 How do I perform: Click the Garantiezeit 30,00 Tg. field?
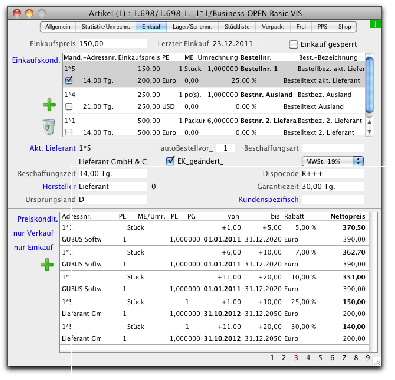coord(333,186)
